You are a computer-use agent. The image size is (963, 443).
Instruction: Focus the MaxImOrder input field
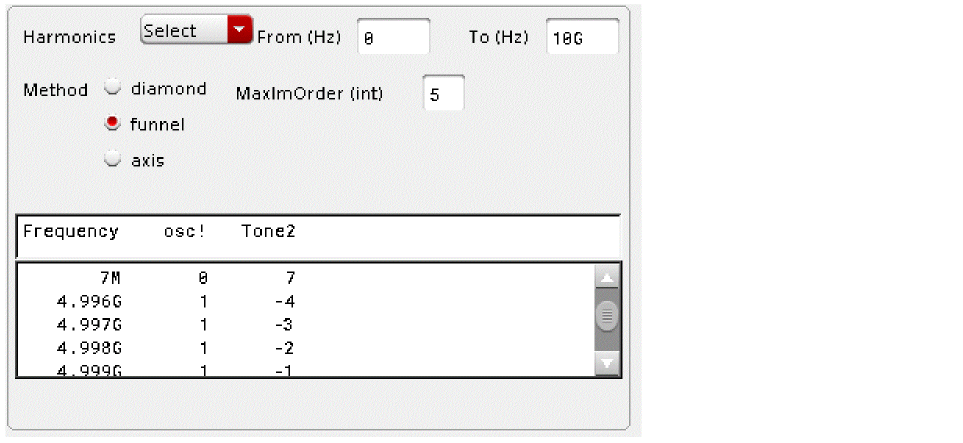tap(443, 94)
